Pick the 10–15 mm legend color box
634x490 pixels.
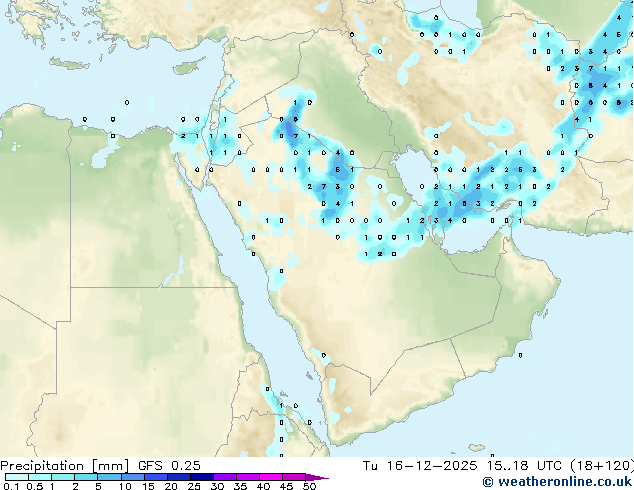pyautogui.click(x=132, y=477)
